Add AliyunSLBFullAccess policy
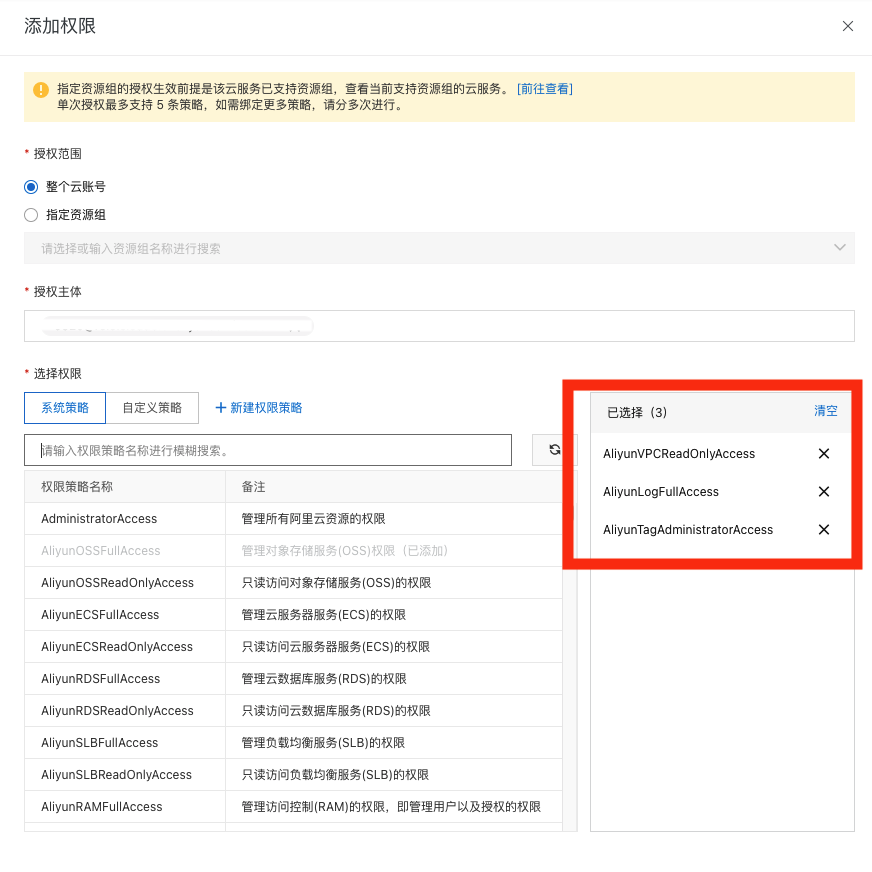872x872 pixels. [100, 742]
